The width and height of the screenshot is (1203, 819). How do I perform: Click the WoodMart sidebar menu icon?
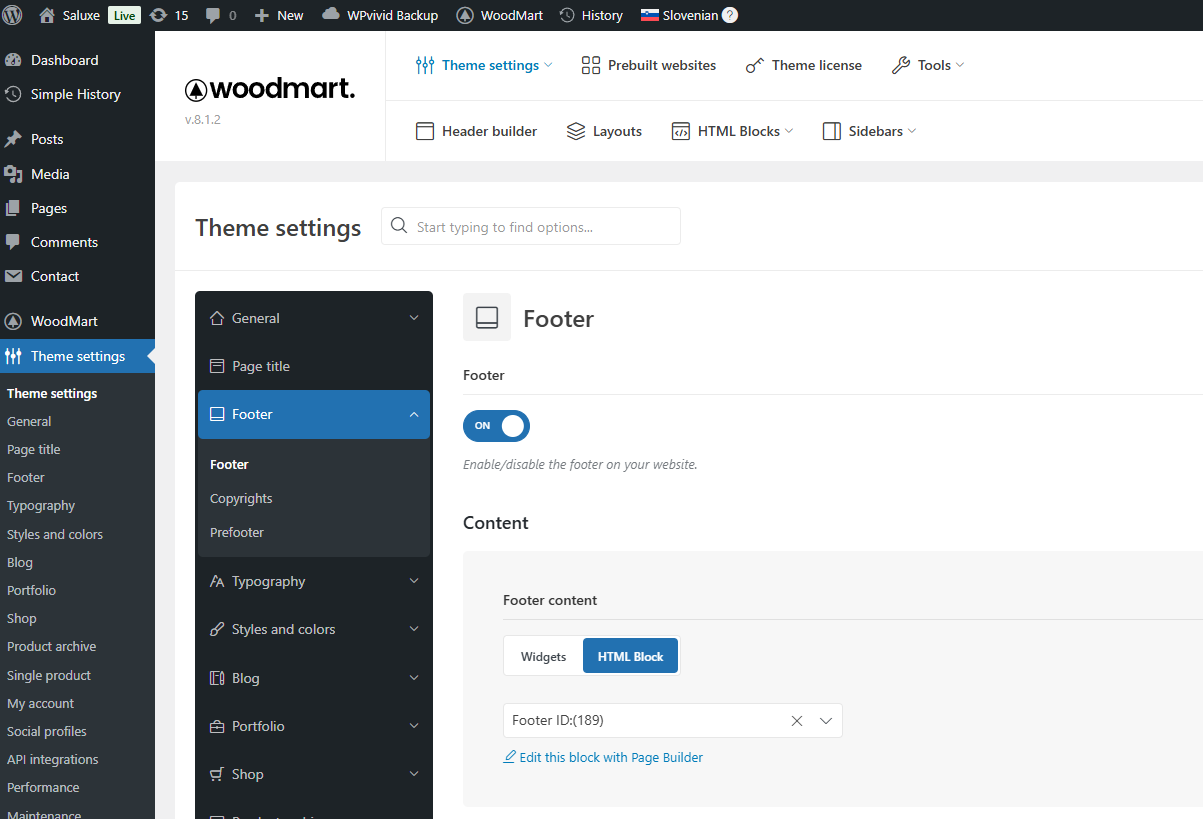13,321
